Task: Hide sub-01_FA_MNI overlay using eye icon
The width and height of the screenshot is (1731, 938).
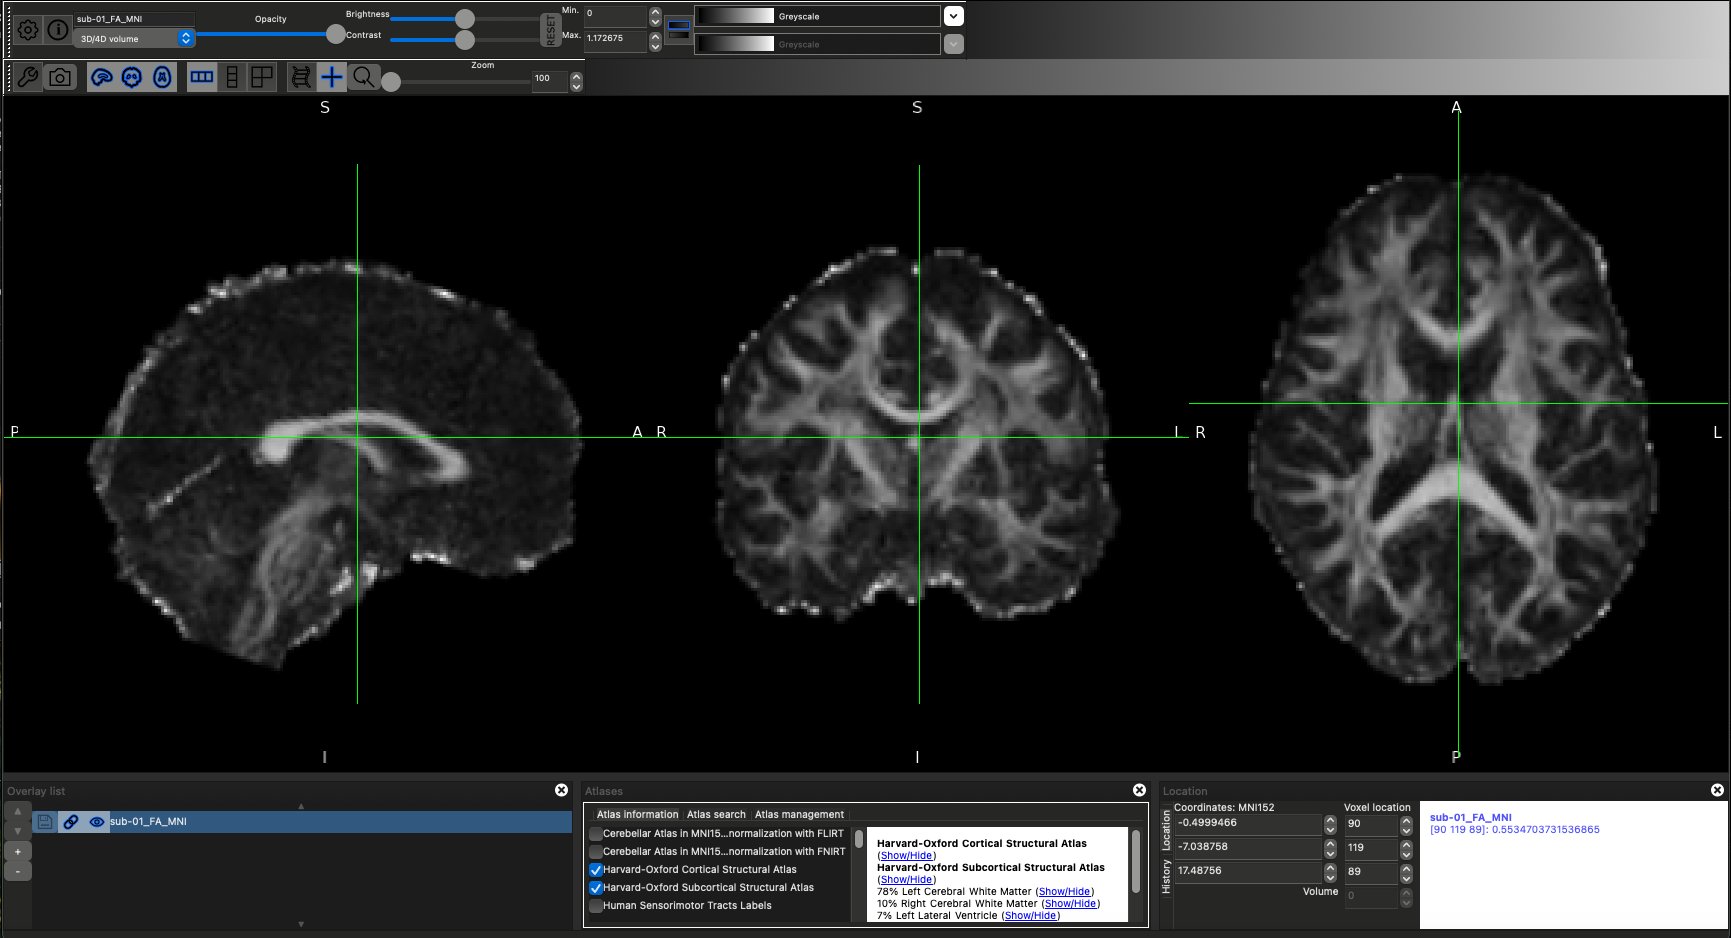Action: [97, 822]
